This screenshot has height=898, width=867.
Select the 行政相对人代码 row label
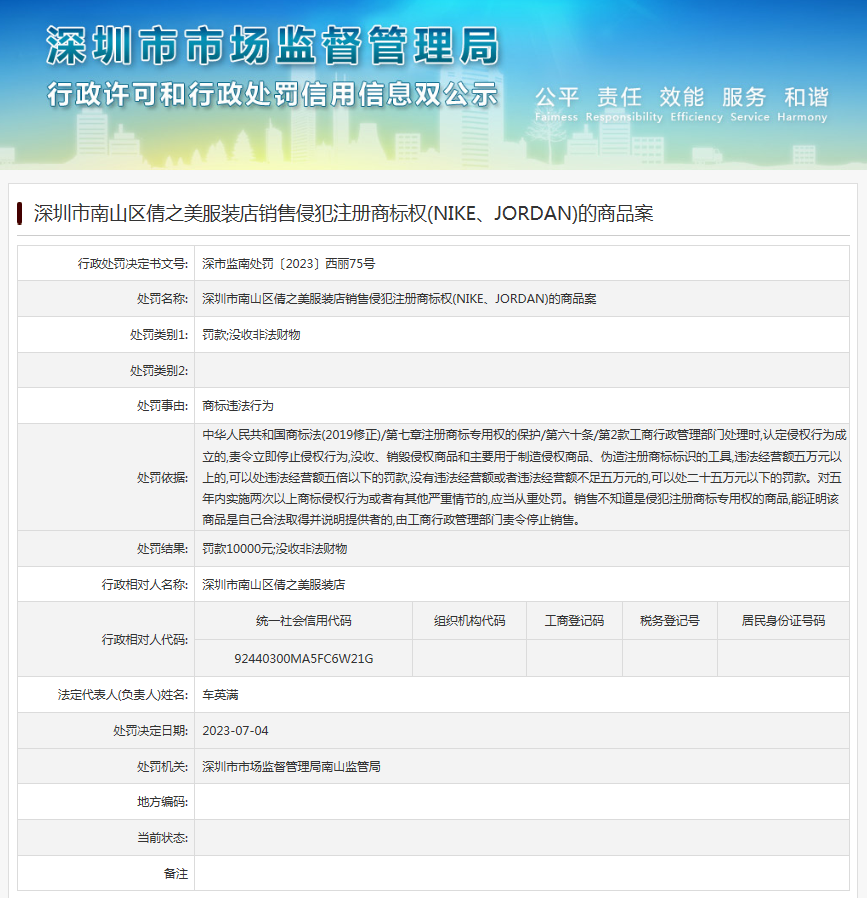(145, 640)
